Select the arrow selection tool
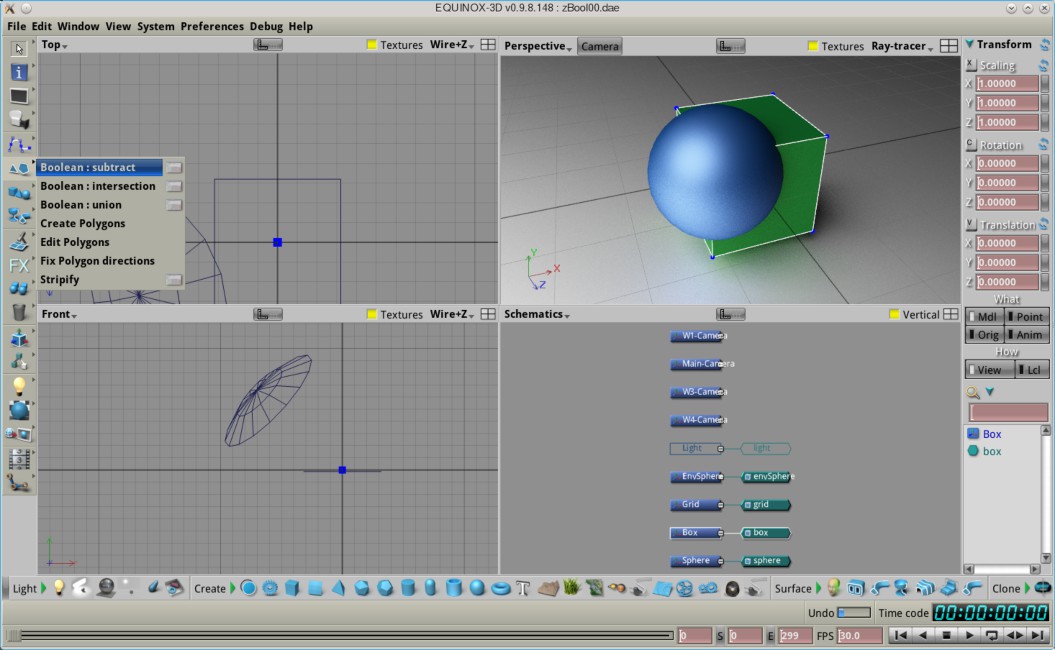The height and width of the screenshot is (650, 1055). [18, 48]
